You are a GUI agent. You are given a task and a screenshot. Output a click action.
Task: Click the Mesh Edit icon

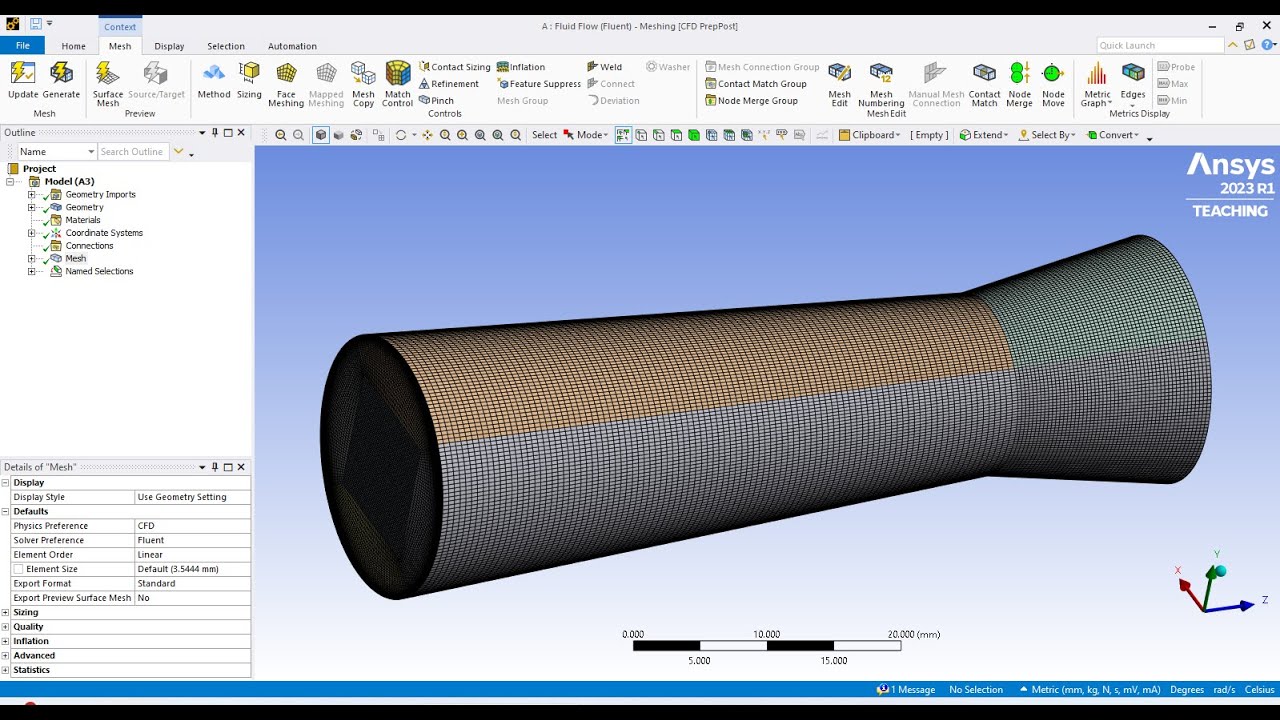click(x=840, y=84)
